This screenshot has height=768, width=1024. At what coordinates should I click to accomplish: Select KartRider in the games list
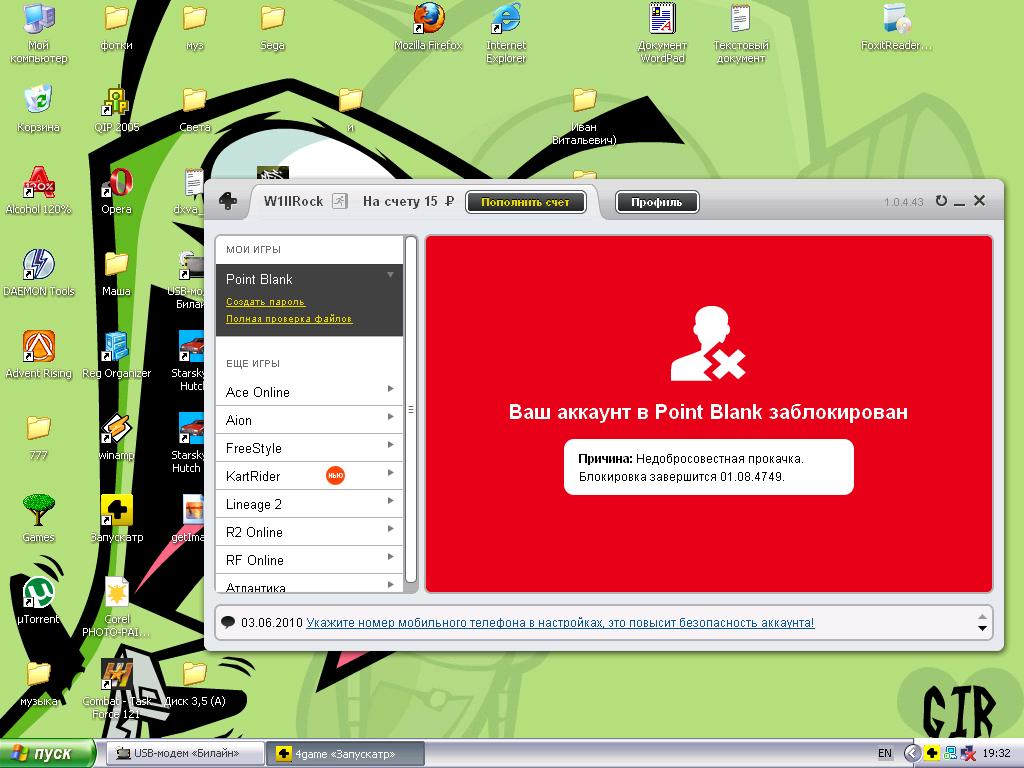click(253, 476)
